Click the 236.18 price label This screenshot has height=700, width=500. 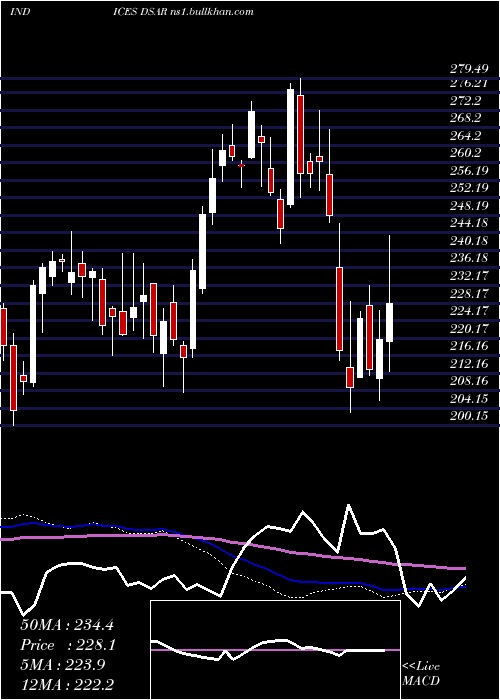(469, 259)
